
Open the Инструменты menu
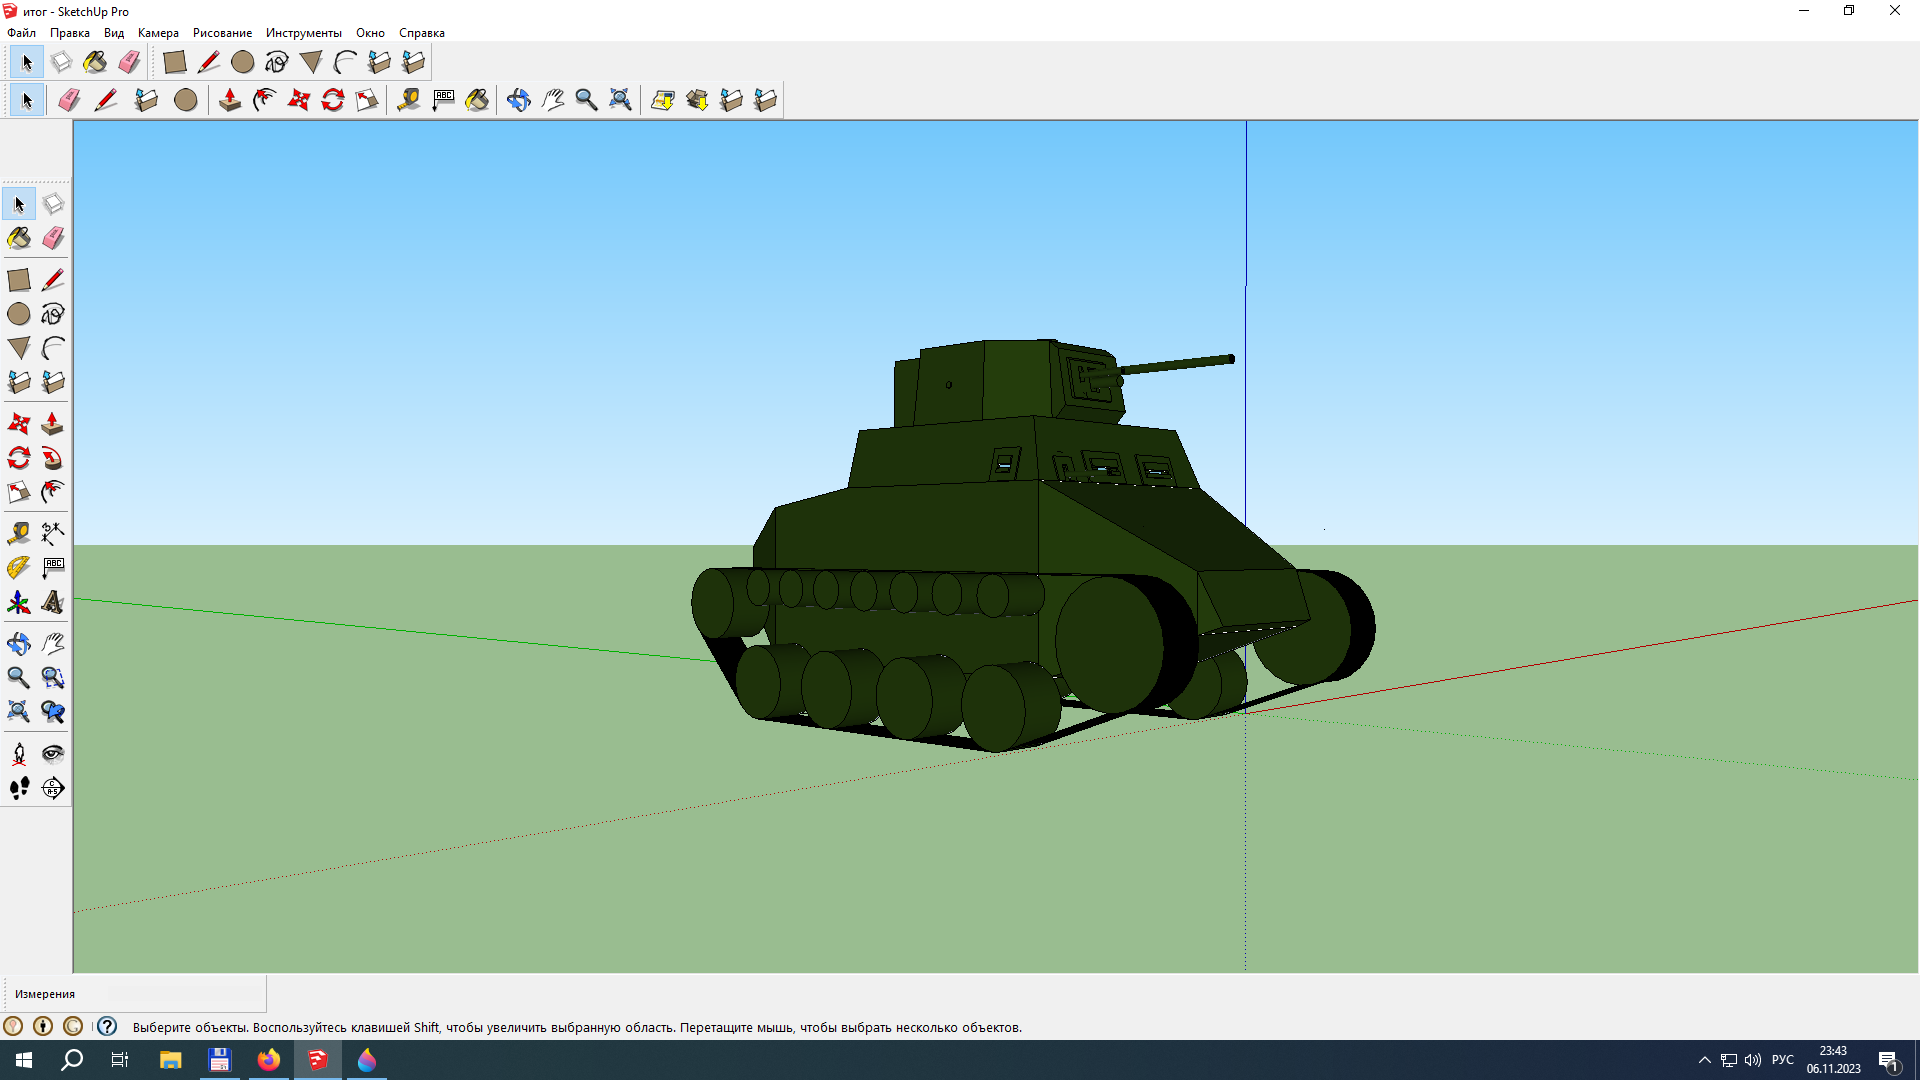click(x=303, y=33)
